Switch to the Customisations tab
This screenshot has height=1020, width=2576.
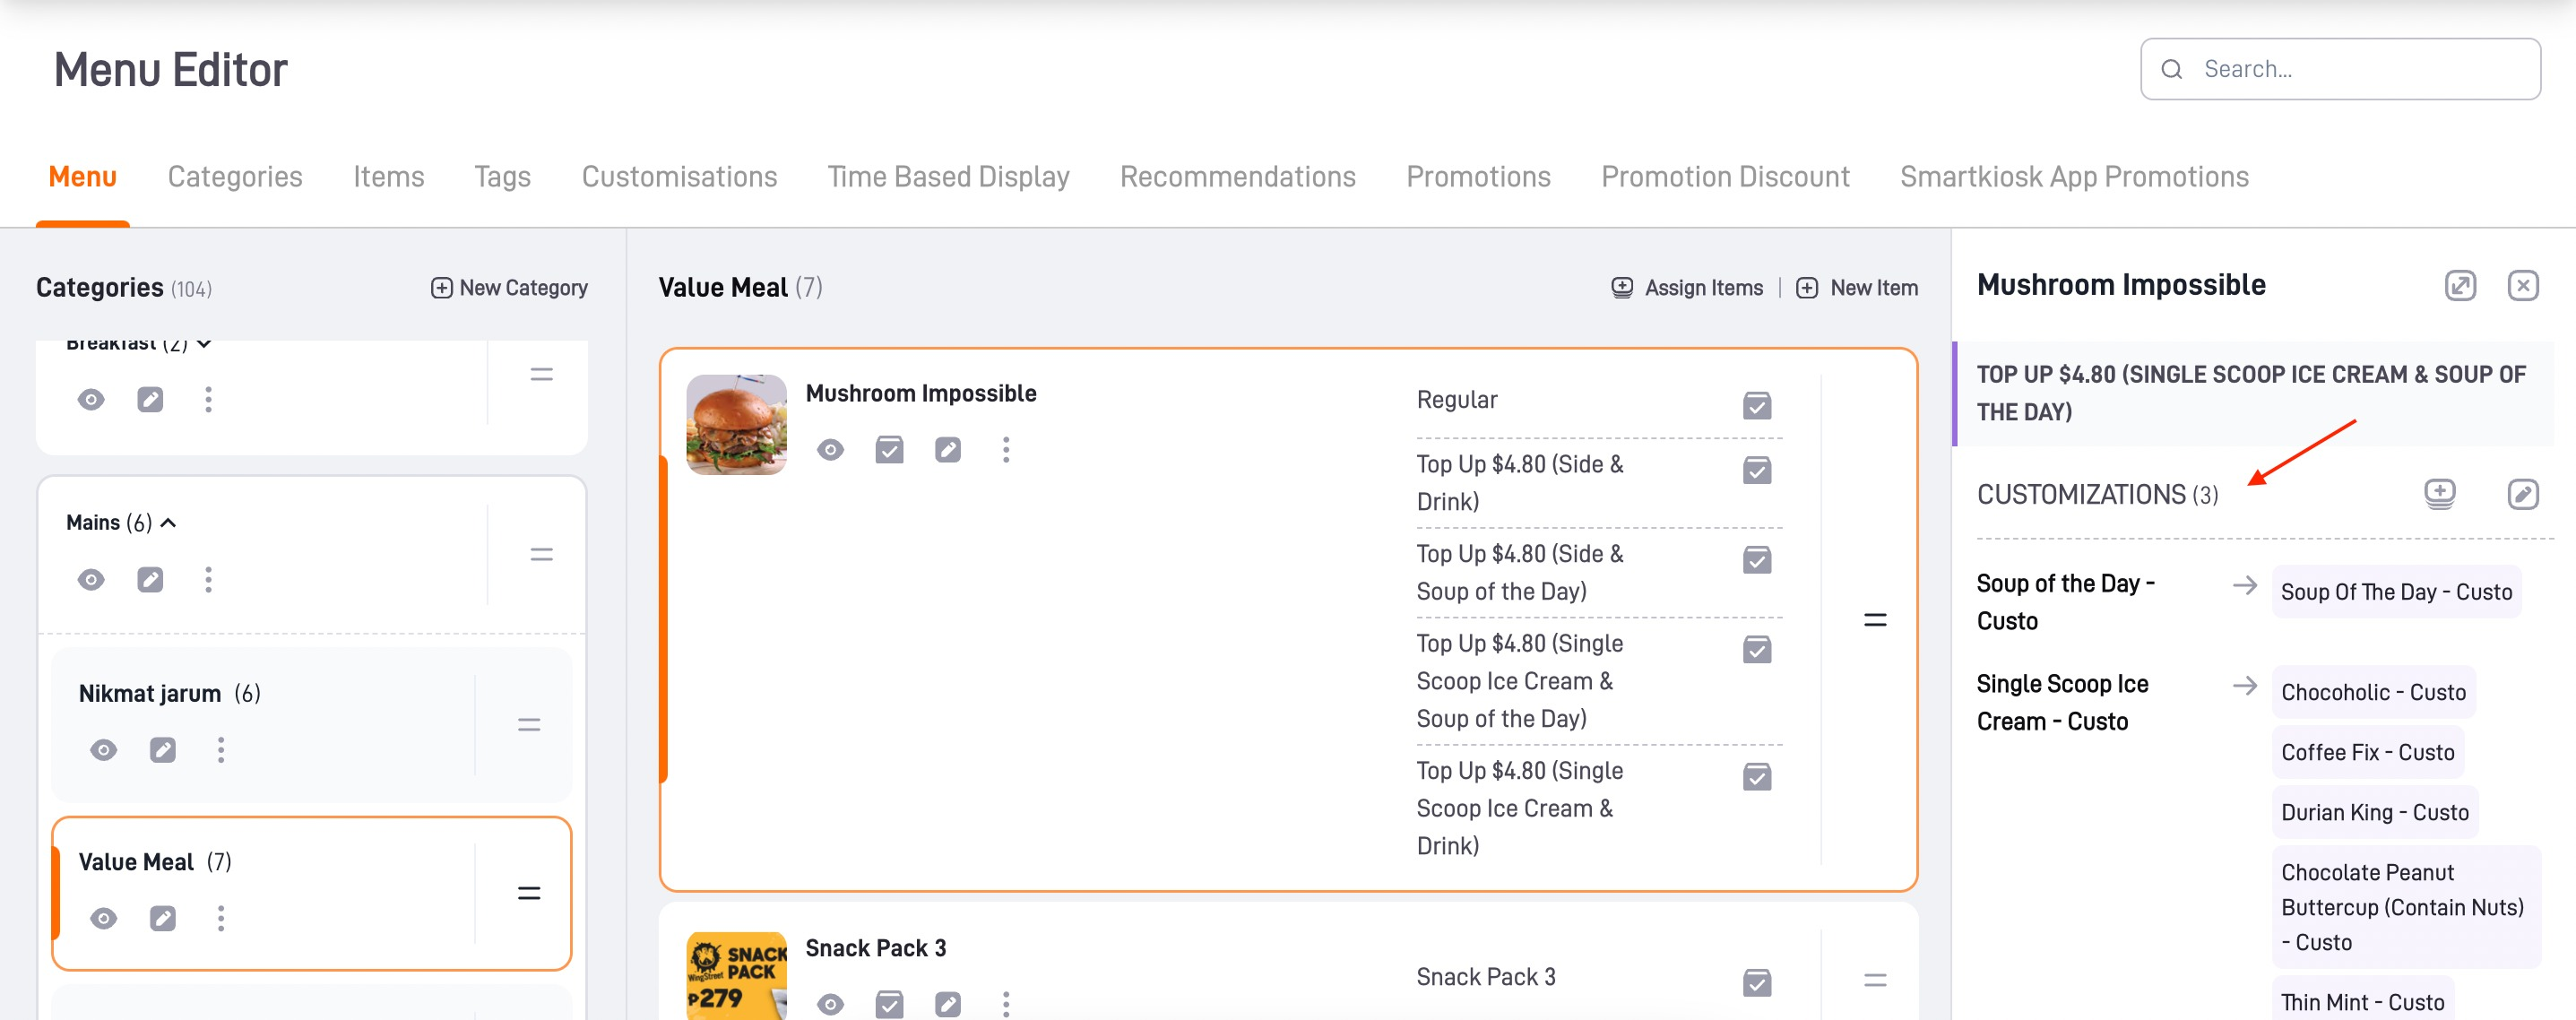[x=679, y=177]
